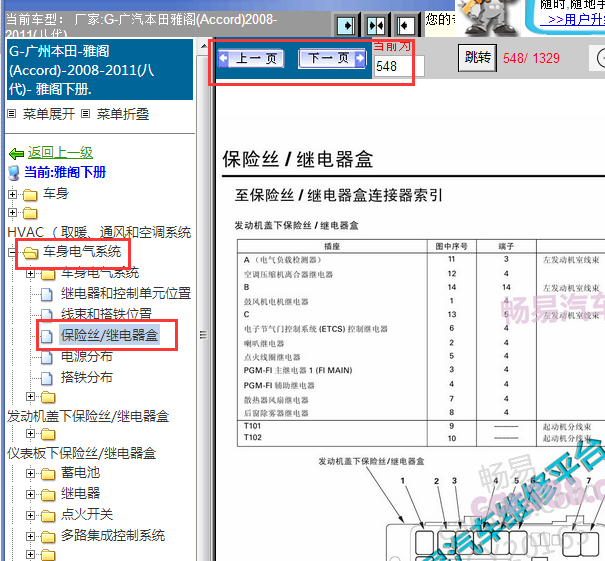Expand the 点火开关 folder

[30, 515]
